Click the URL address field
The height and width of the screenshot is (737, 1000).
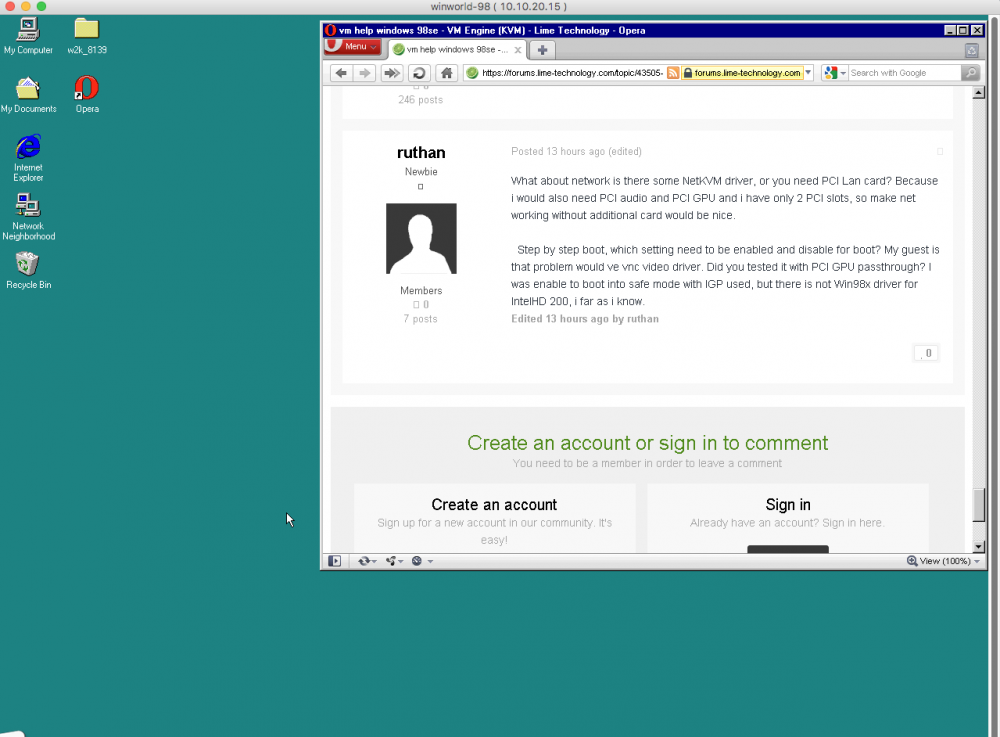571,73
